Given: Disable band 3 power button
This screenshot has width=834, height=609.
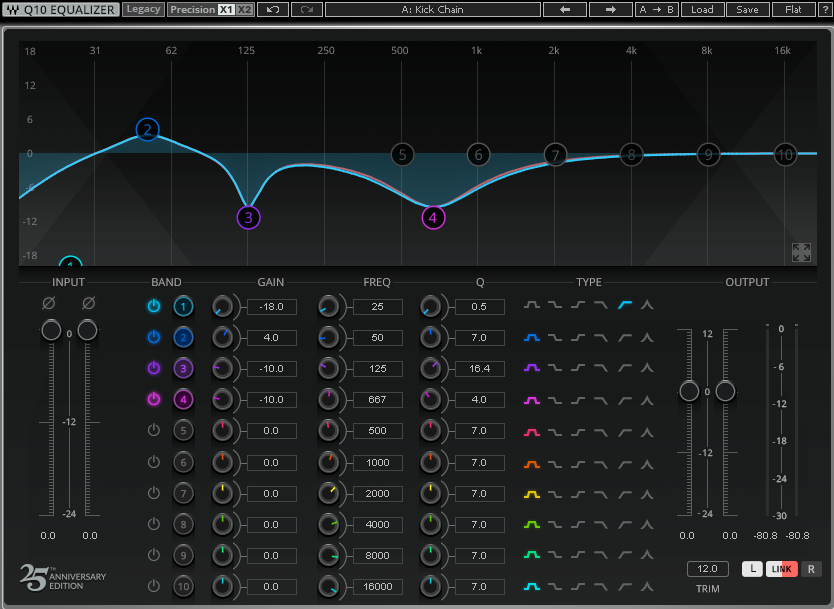Looking at the screenshot, I should coord(154,368).
